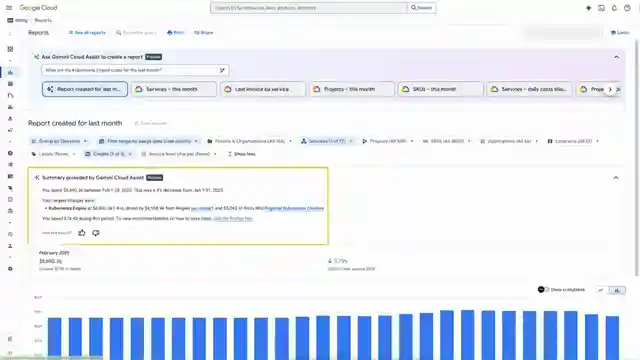Open the FinOps hub link in summary
Screen dimensions: 640x360
click(233, 218)
